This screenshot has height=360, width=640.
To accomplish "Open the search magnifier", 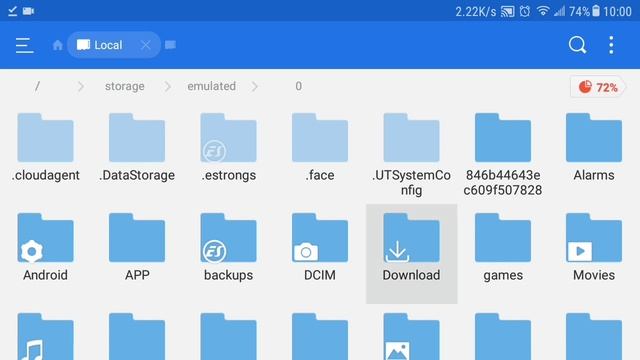I will [x=577, y=45].
